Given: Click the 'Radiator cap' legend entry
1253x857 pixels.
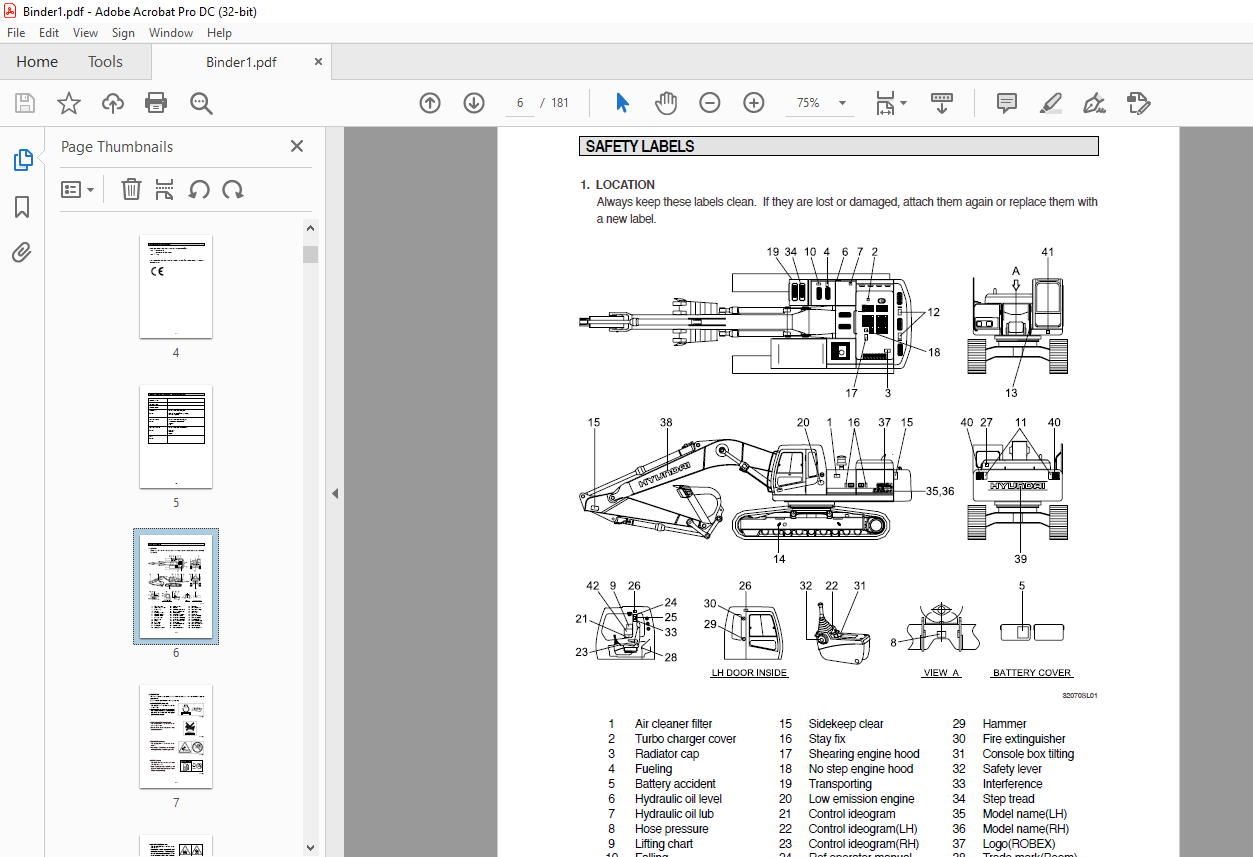Looking at the screenshot, I should click(667, 754).
